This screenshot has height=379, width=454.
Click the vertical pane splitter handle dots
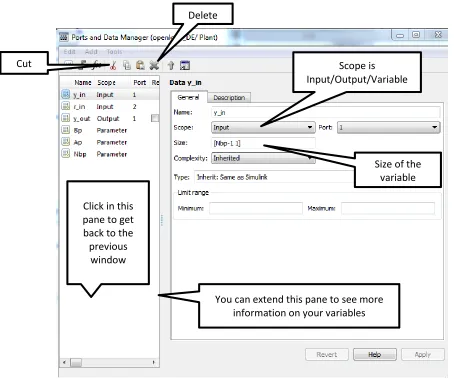[162, 220]
